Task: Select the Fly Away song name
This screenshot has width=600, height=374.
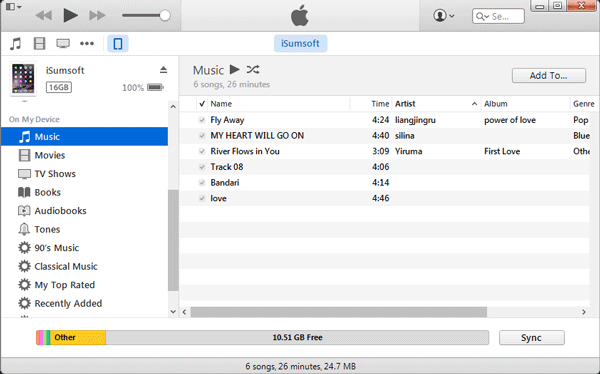Action: [x=227, y=120]
